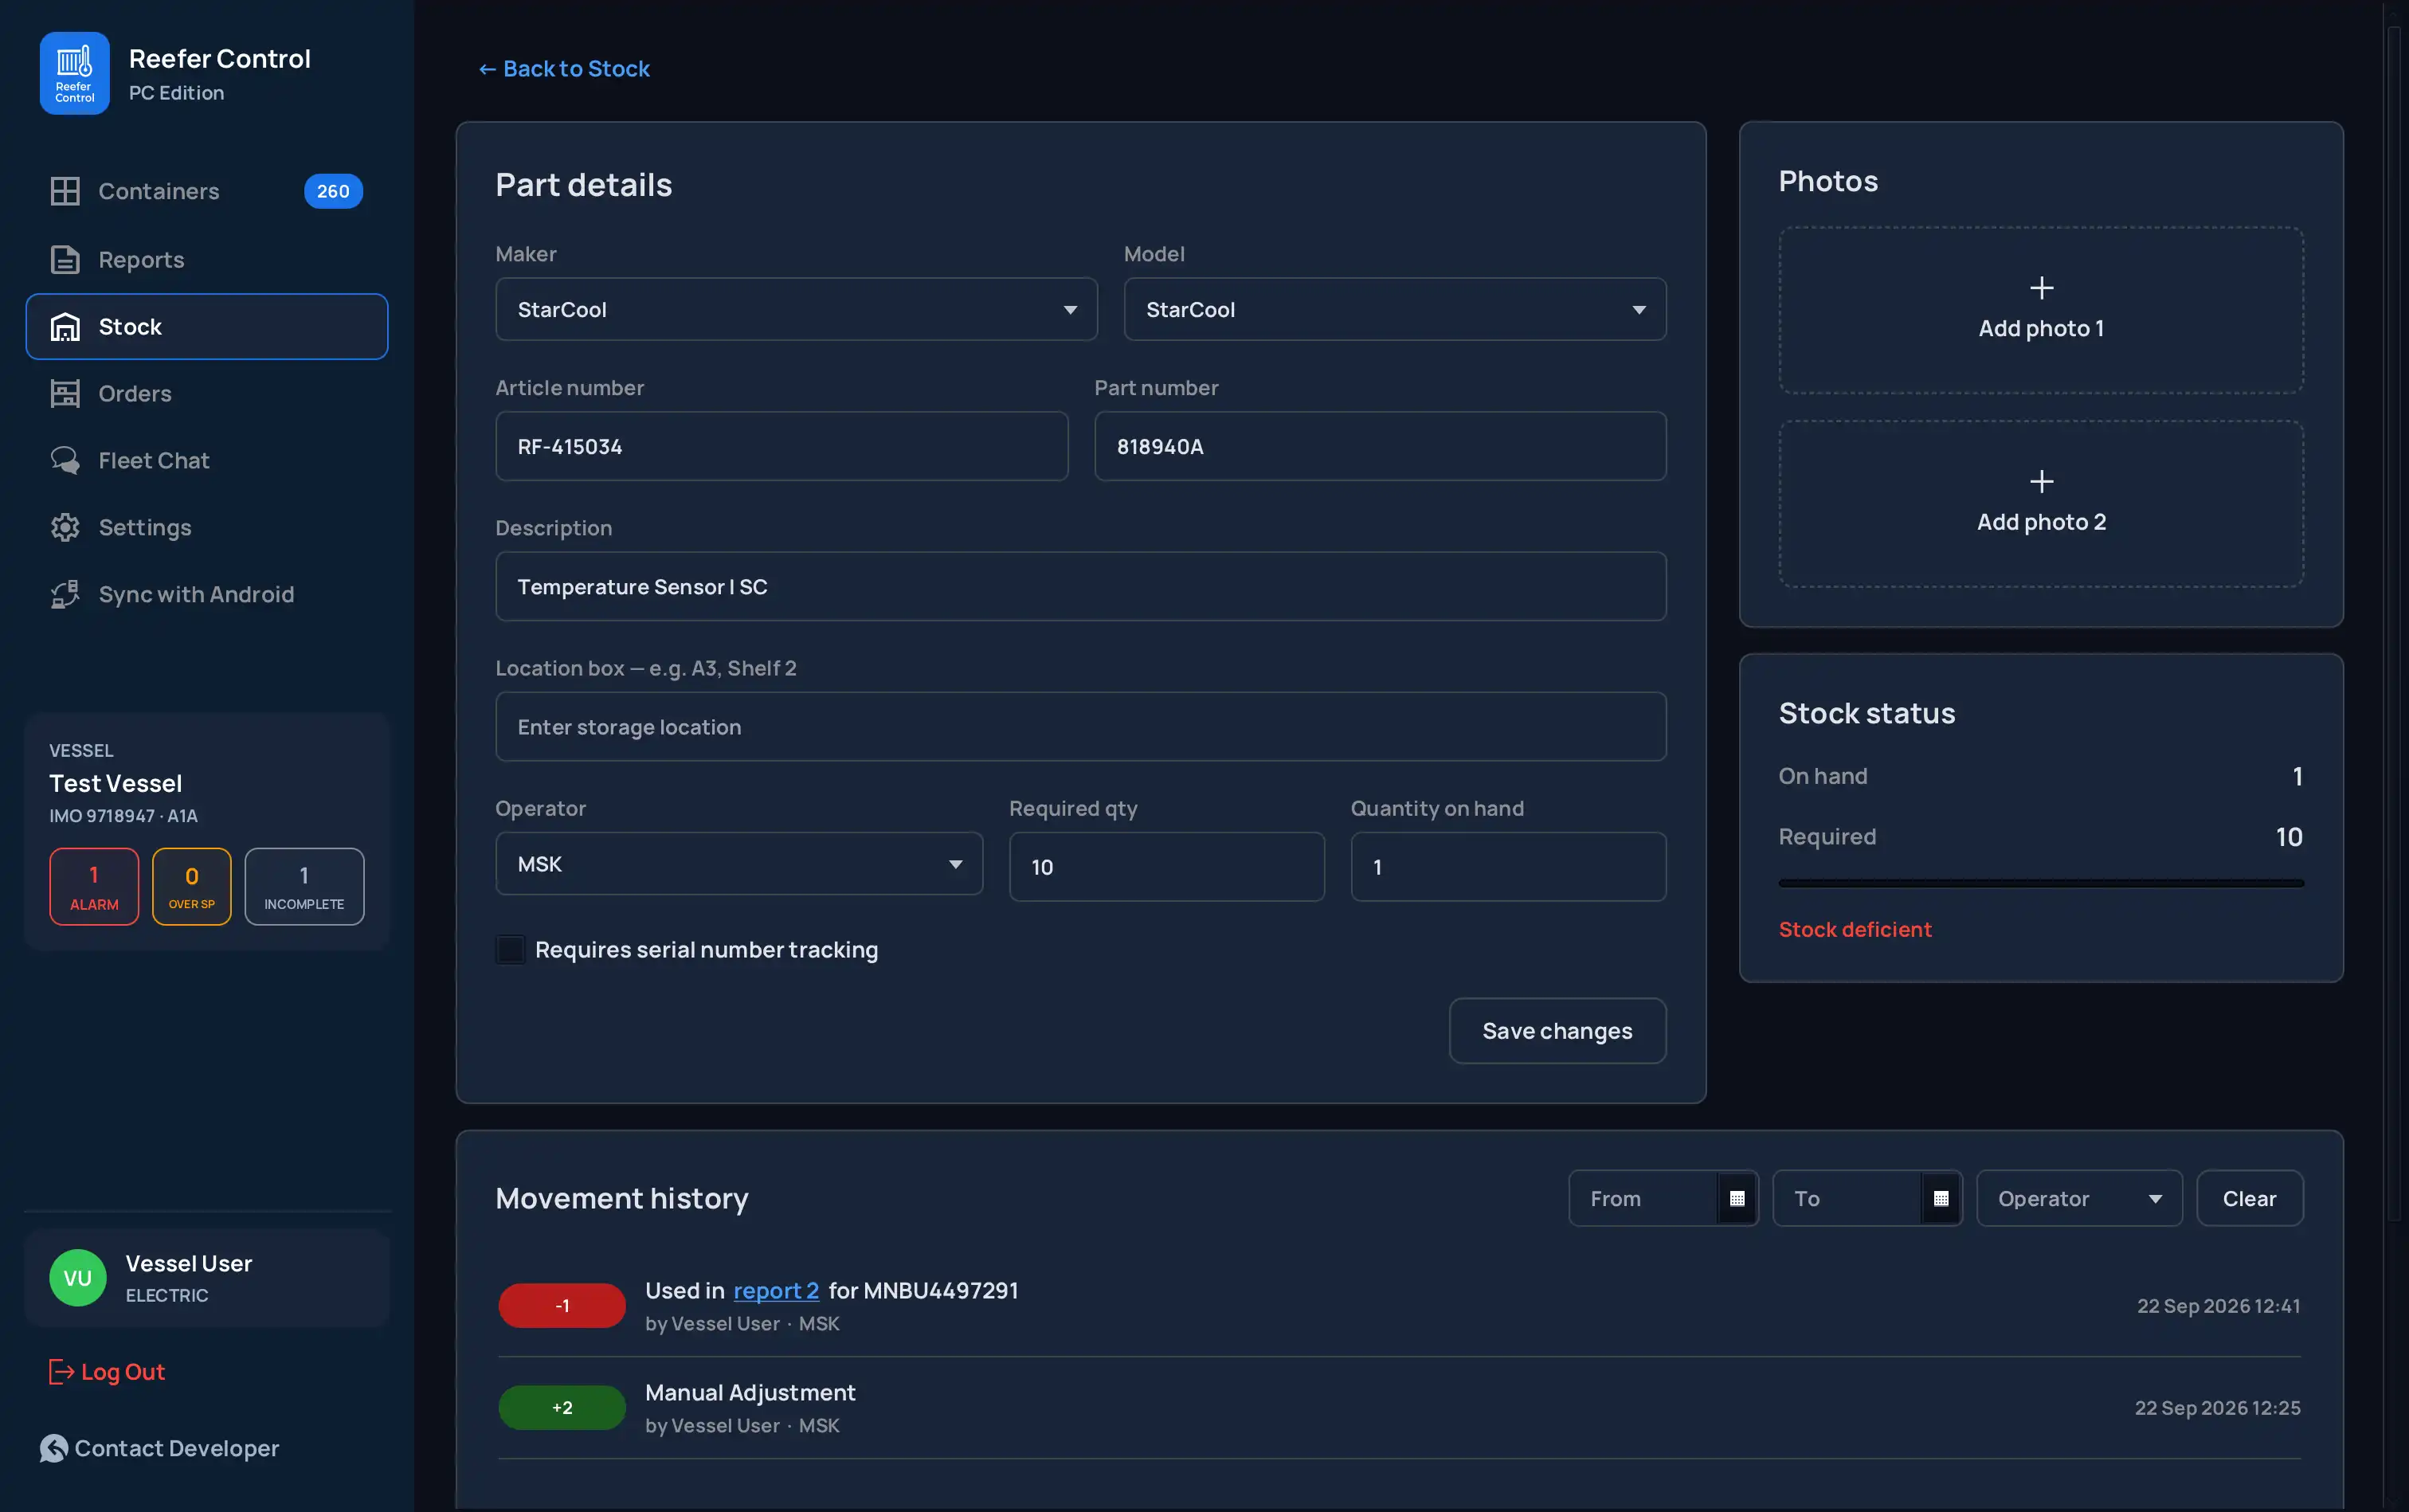Screen dimensions: 2409x1512
Task: Click the Vessel User profile card
Action: point(207,1278)
